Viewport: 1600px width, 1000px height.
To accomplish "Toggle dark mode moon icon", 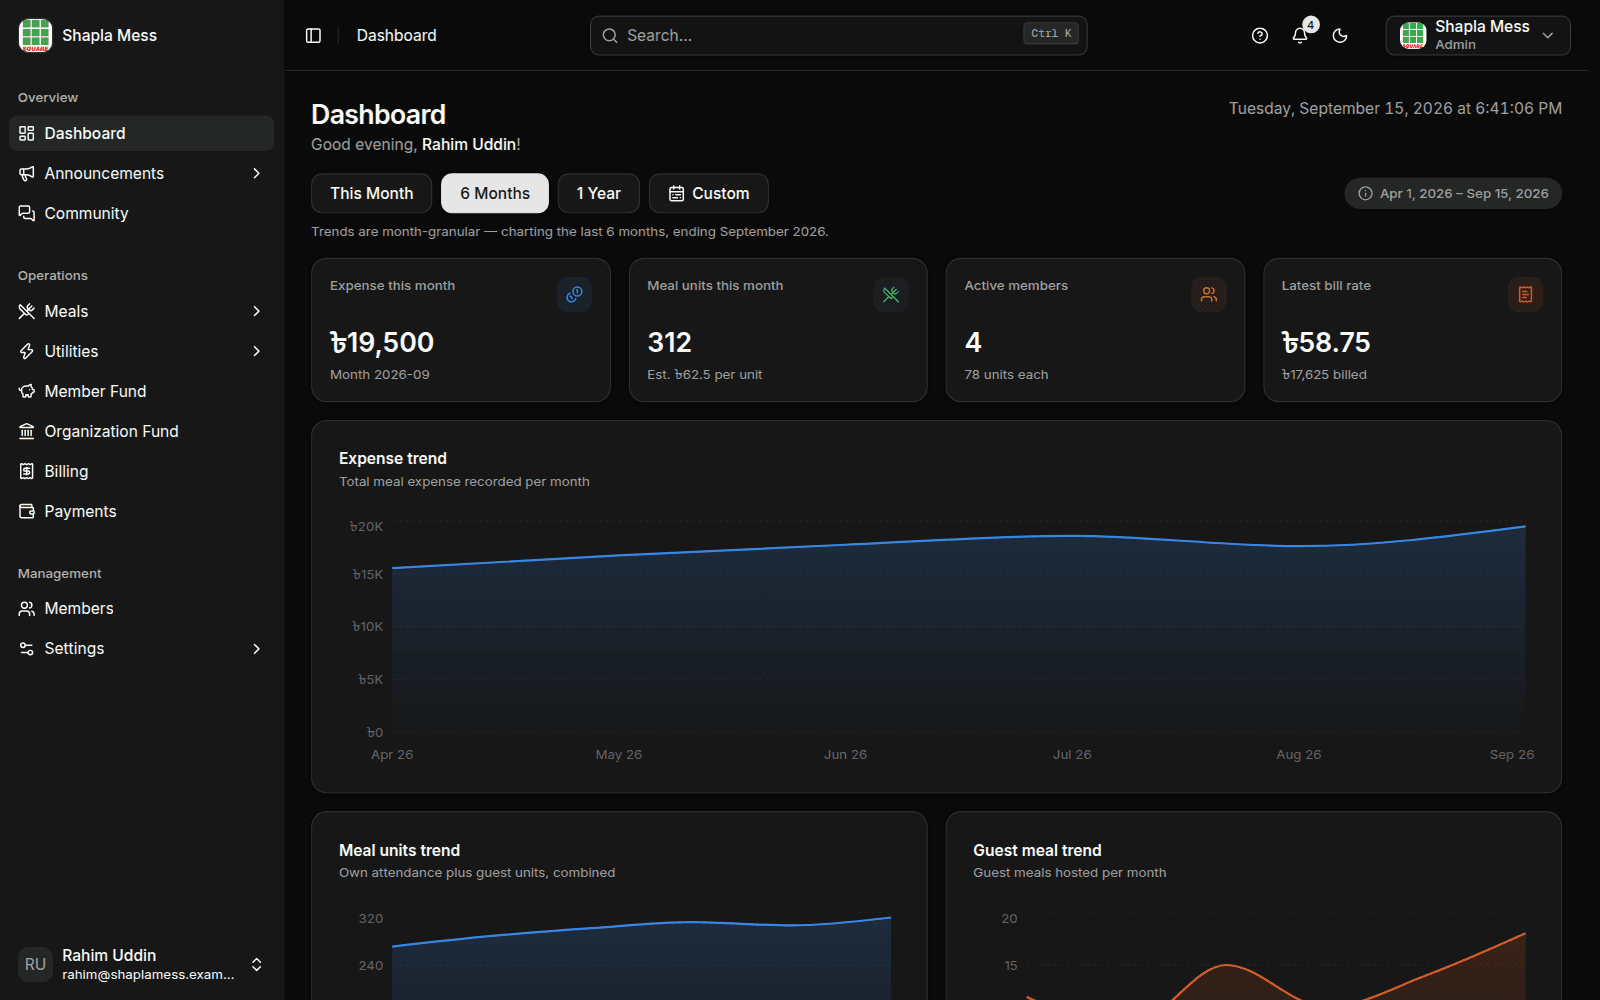I will pos(1340,35).
